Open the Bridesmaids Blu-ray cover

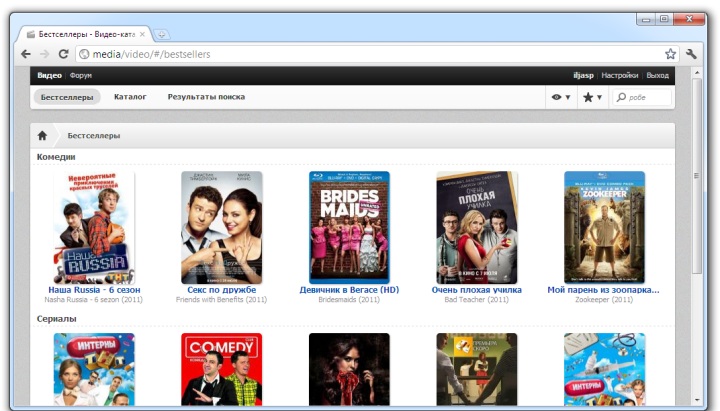tap(349, 227)
